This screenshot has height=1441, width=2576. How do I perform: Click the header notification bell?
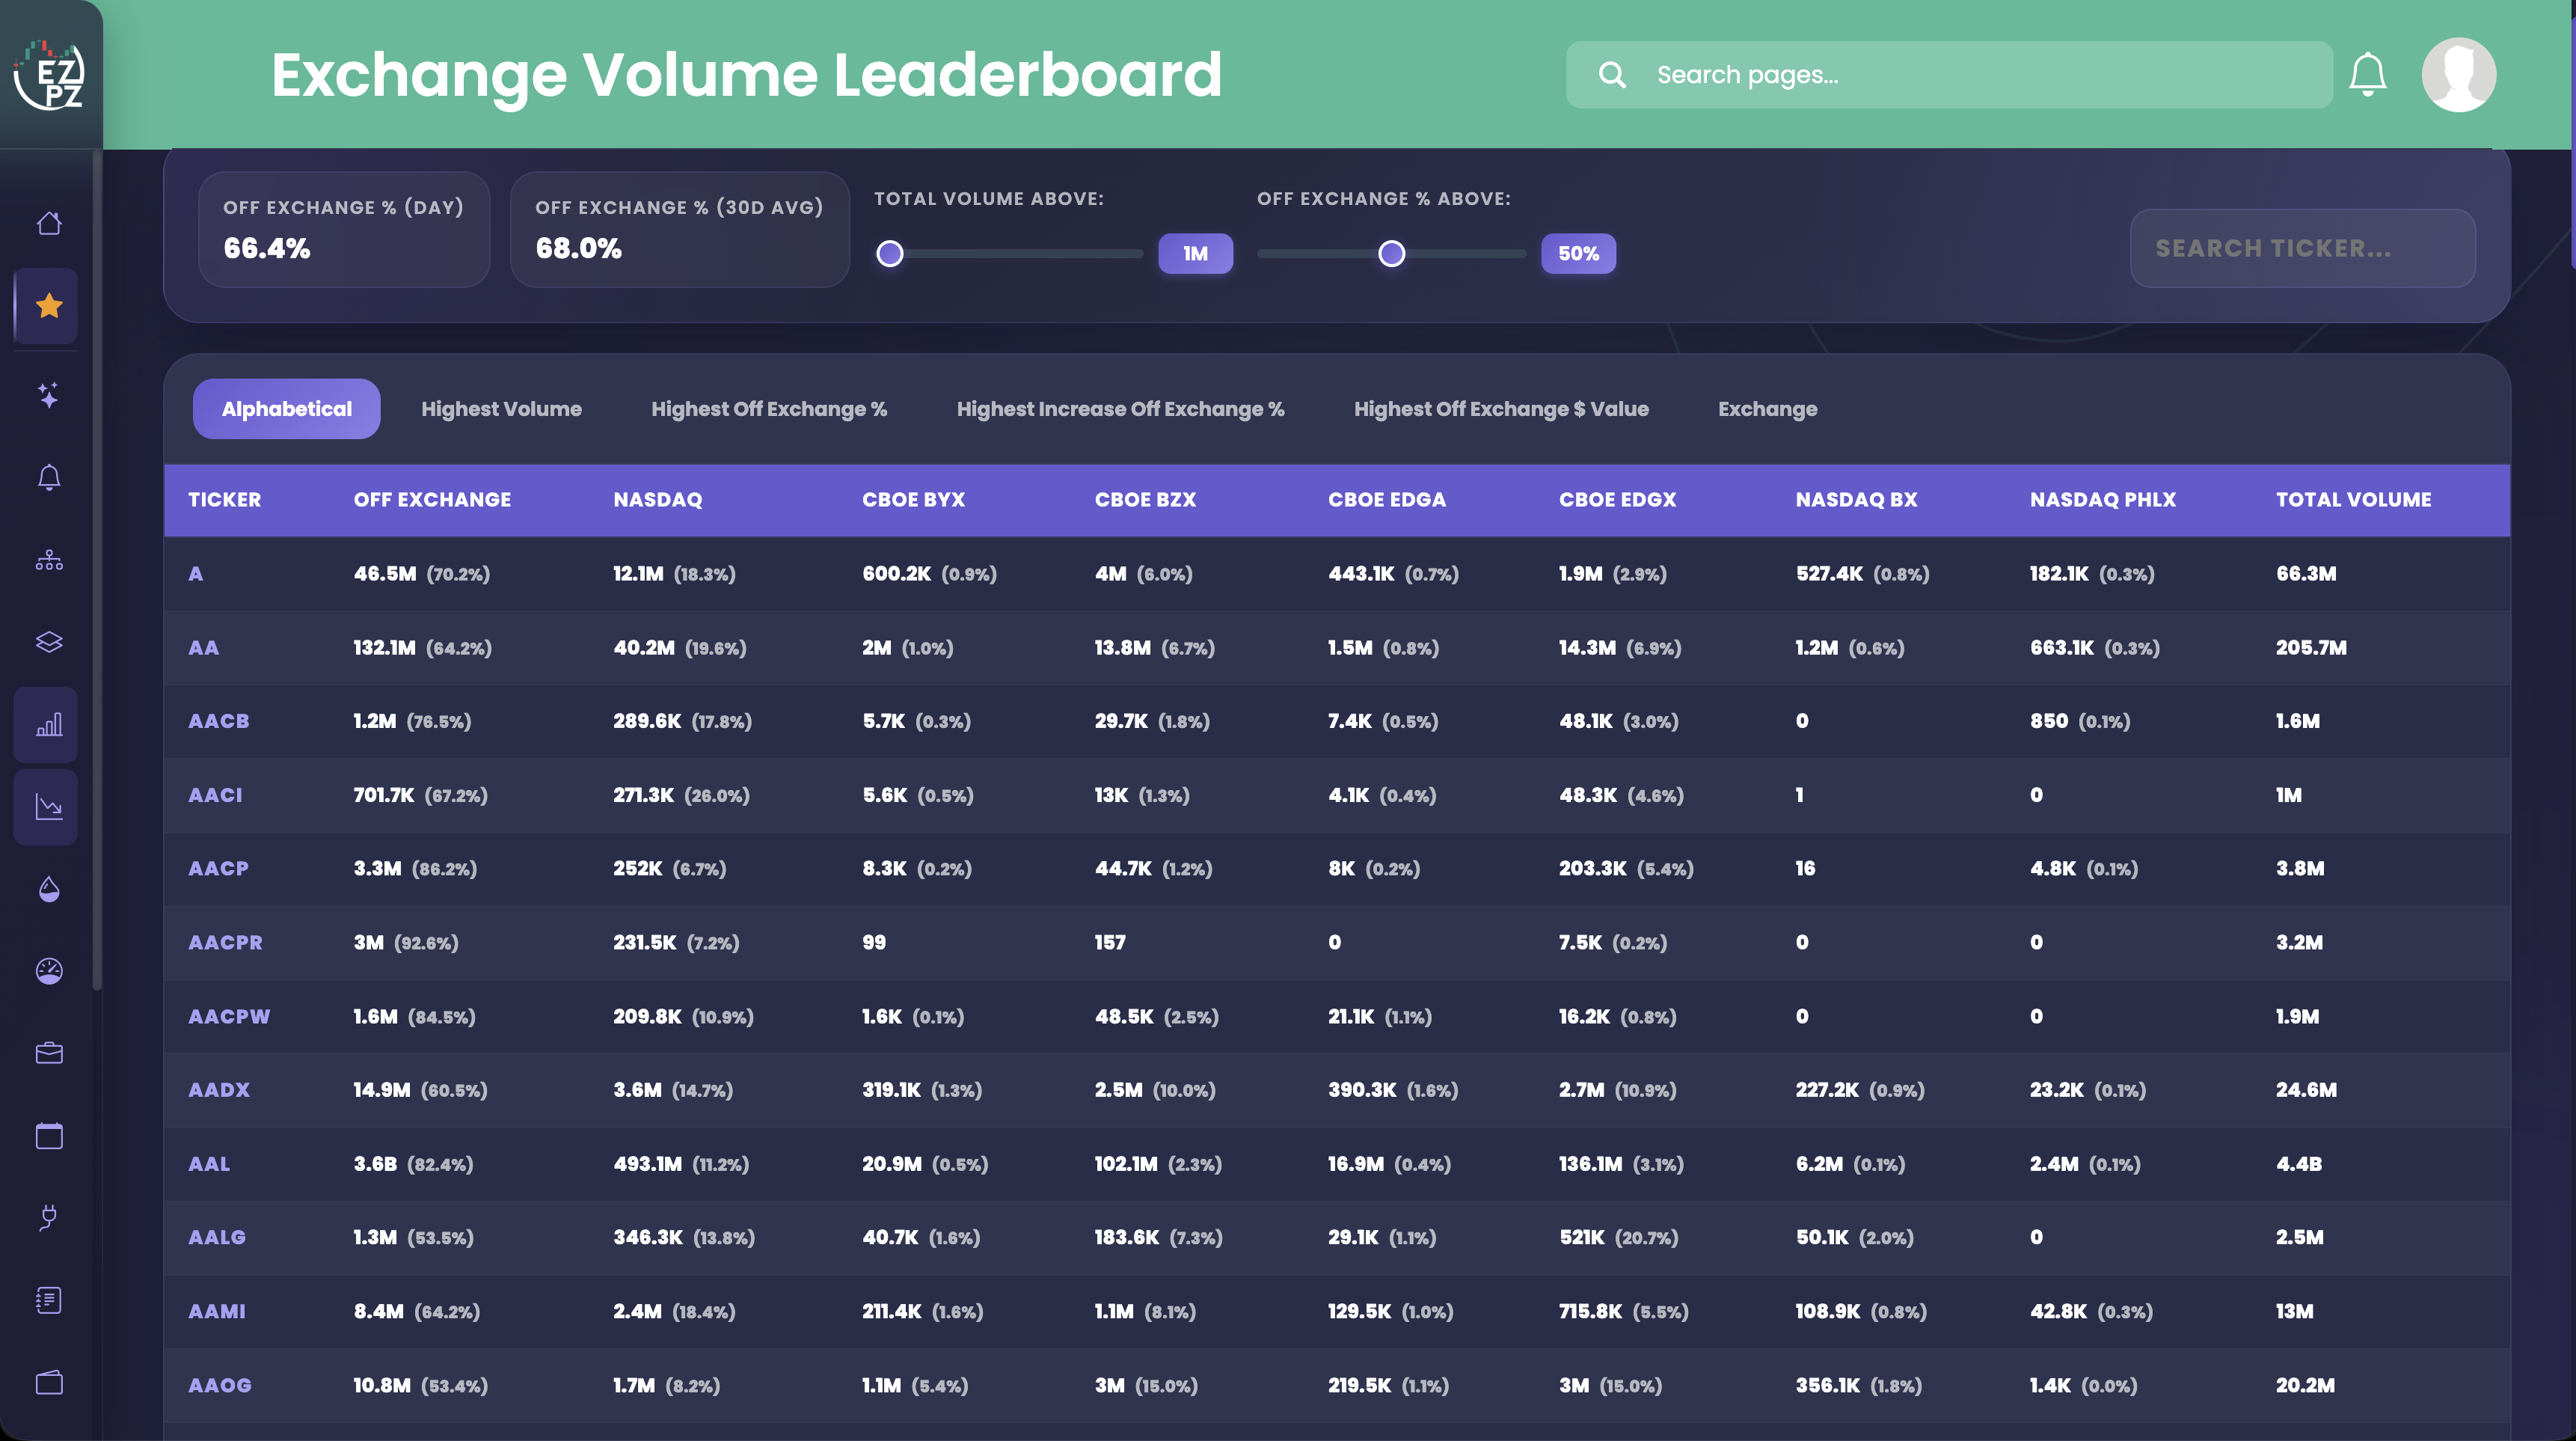tap(2367, 75)
